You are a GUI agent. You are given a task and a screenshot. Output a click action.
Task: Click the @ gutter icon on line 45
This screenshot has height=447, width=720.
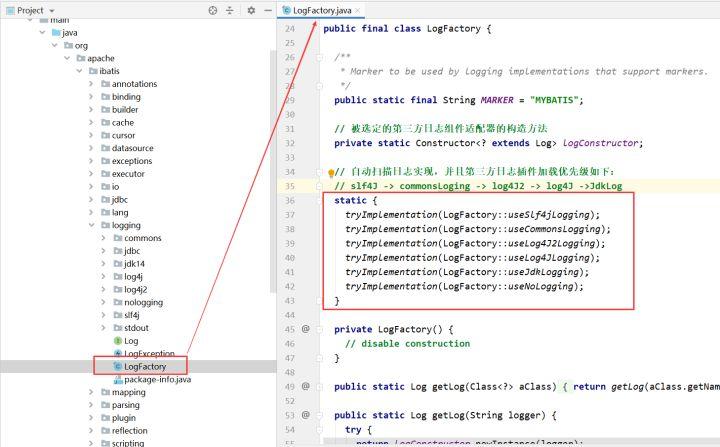point(306,328)
